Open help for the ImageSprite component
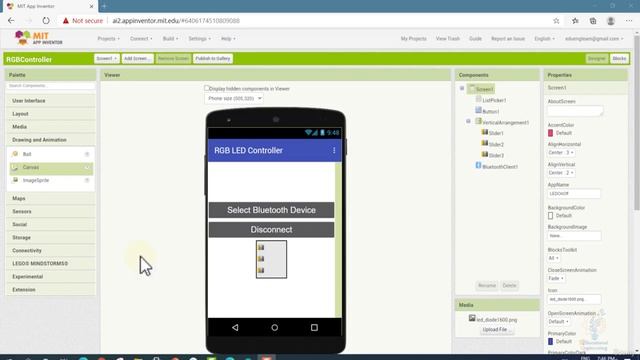Image resolution: width=640 pixels, height=360 pixels. (x=87, y=180)
